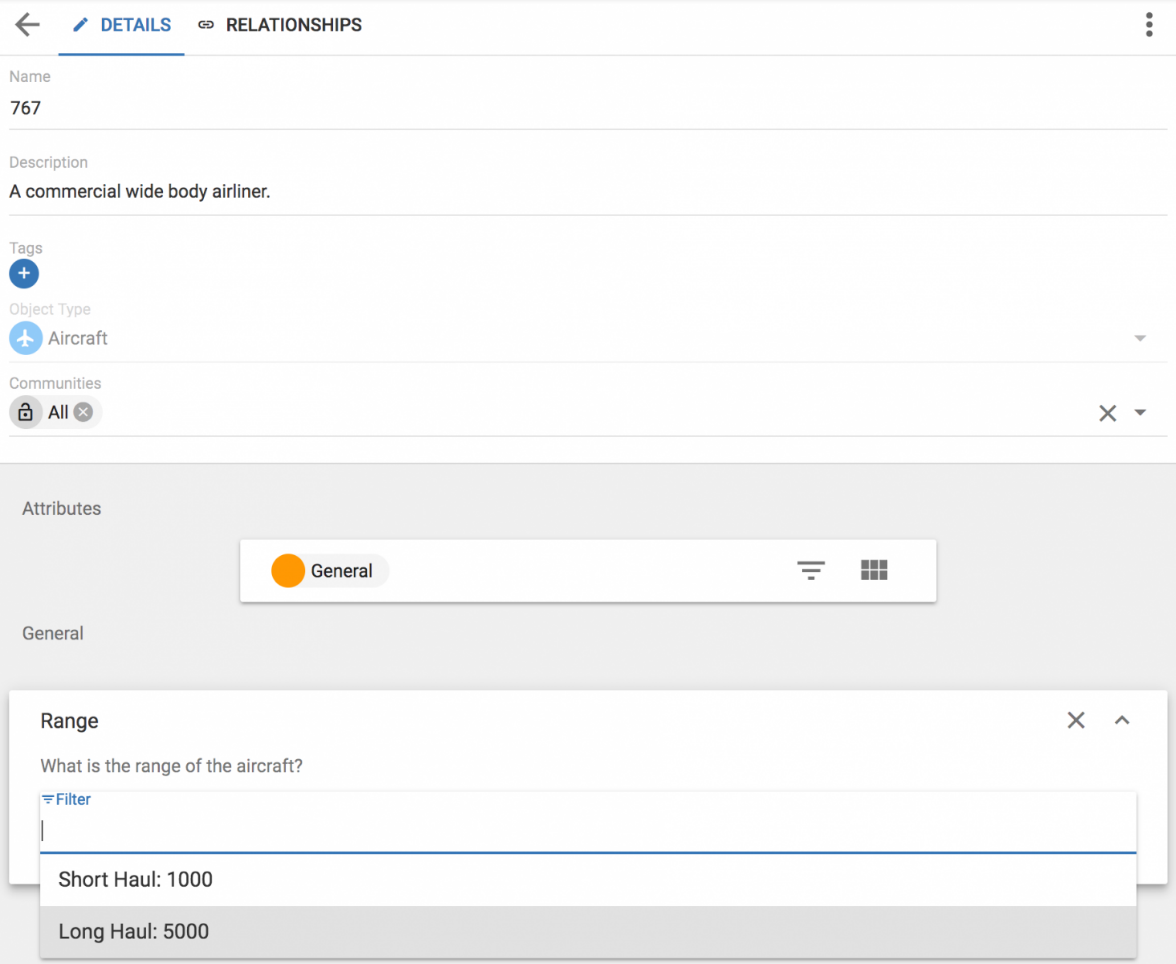The height and width of the screenshot is (964, 1176).
Task: Clear the Range attribute value
Action: 1076,720
